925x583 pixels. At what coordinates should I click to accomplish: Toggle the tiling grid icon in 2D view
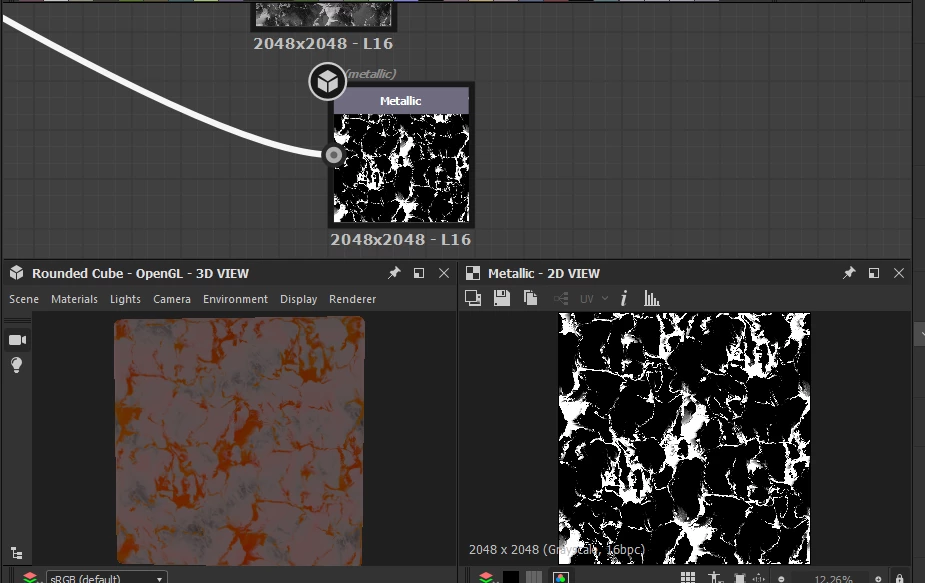coord(688,578)
